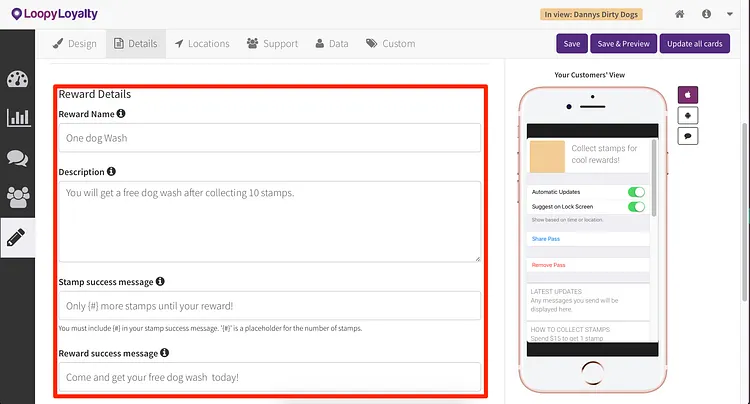Select the pencil edit sidebar icon
The height and width of the screenshot is (404, 750).
click(16, 238)
